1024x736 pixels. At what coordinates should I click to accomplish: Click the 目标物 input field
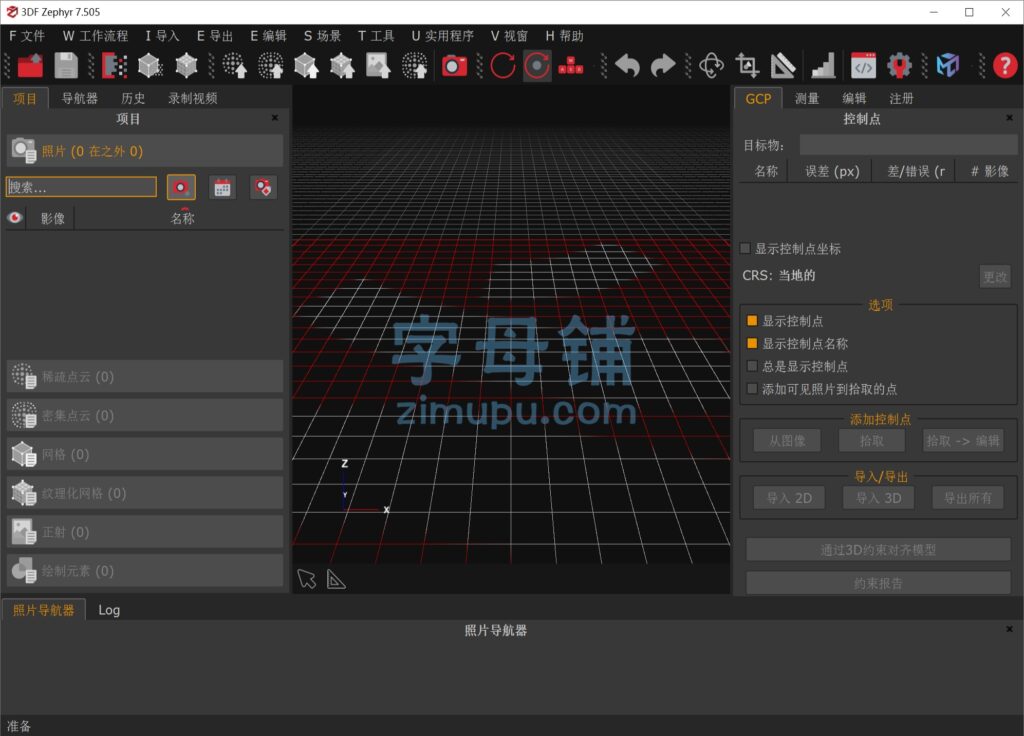click(x=908, y=145)
